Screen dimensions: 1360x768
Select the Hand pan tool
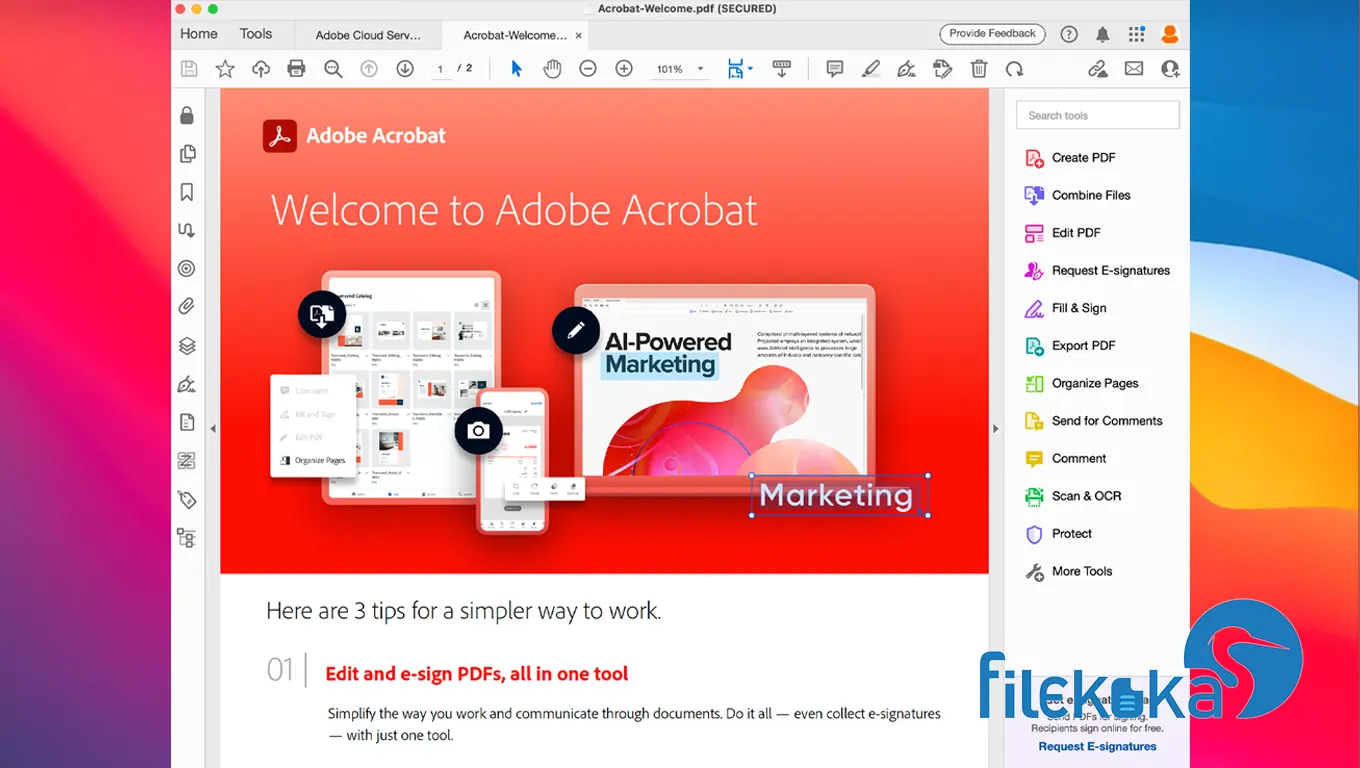[552, 69]
